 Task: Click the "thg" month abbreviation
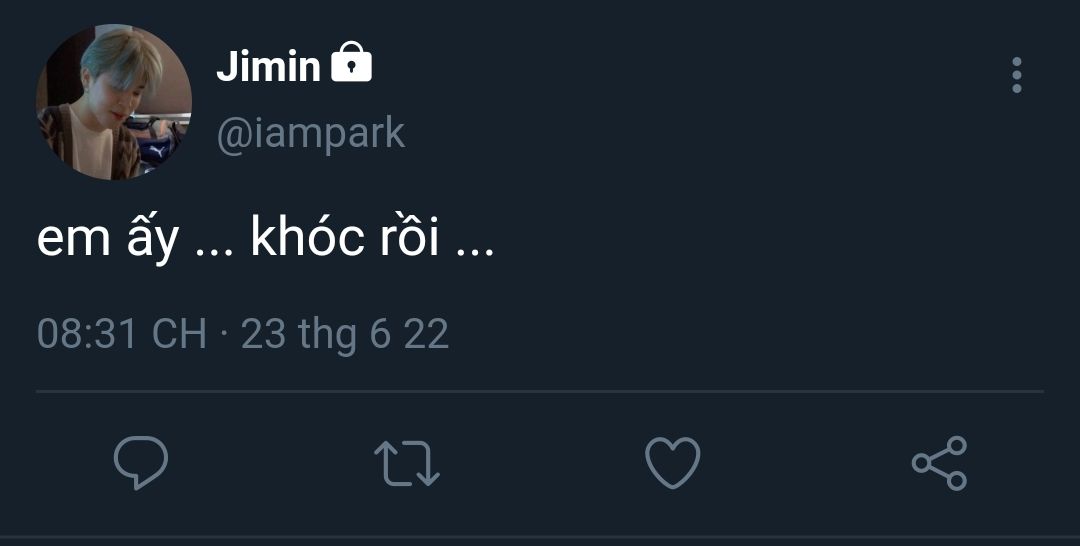(x=327, y=334)
